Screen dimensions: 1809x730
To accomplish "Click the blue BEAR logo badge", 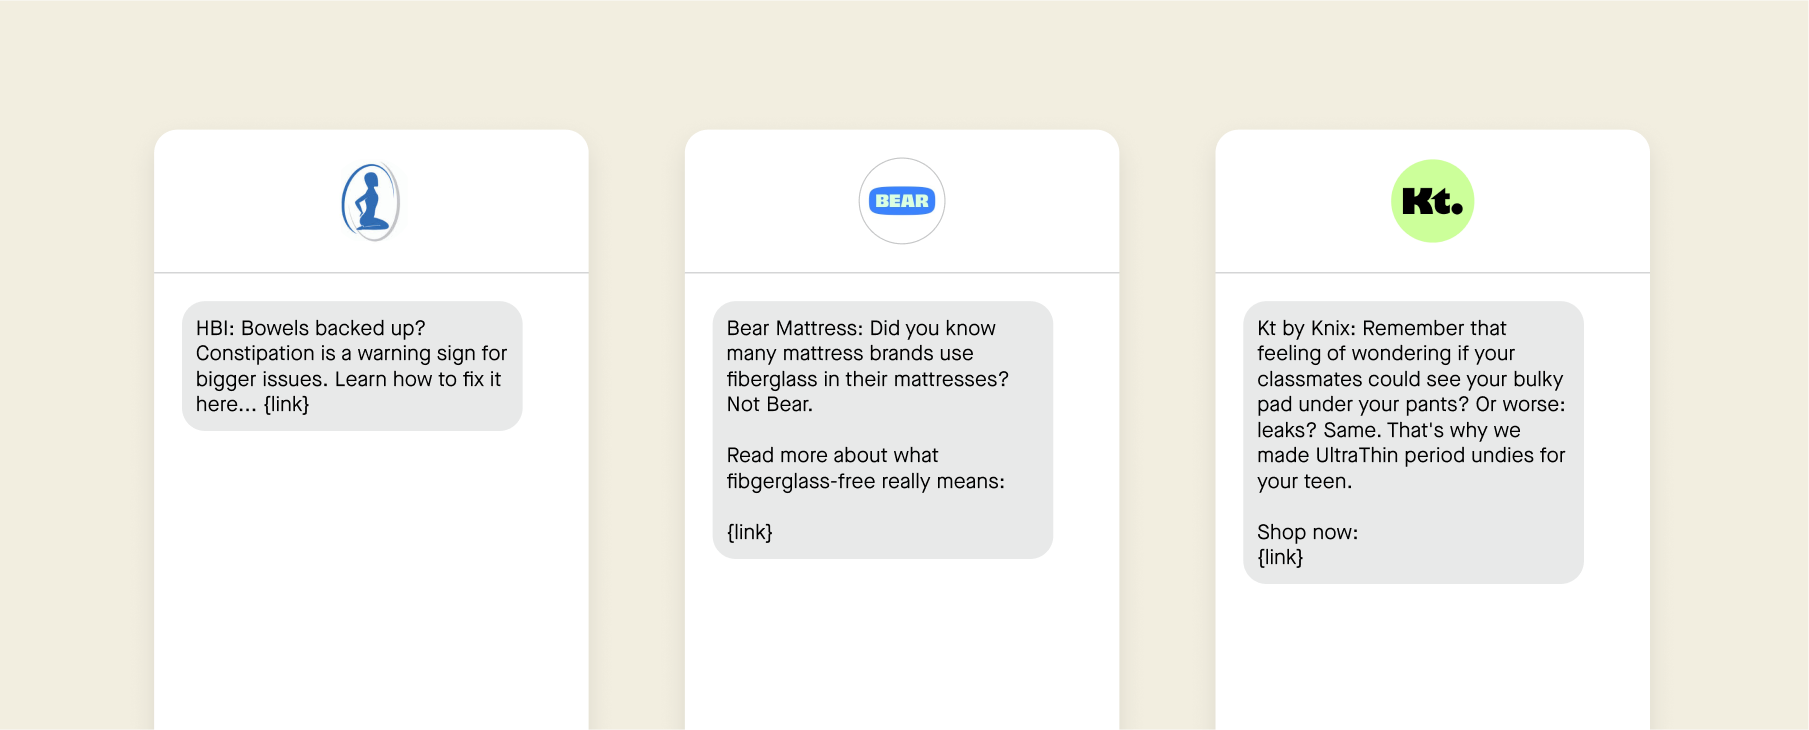I will click(x=902, y=201).
